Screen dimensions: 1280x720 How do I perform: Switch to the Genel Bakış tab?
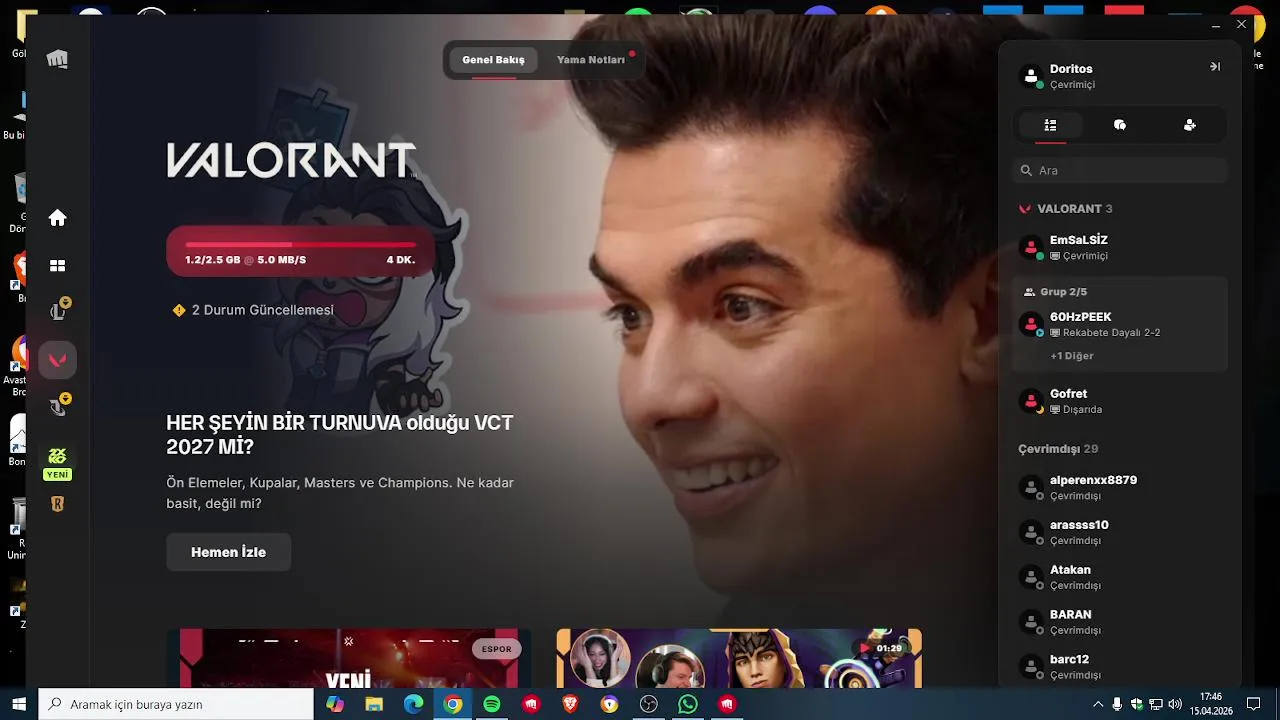[493, 60]
